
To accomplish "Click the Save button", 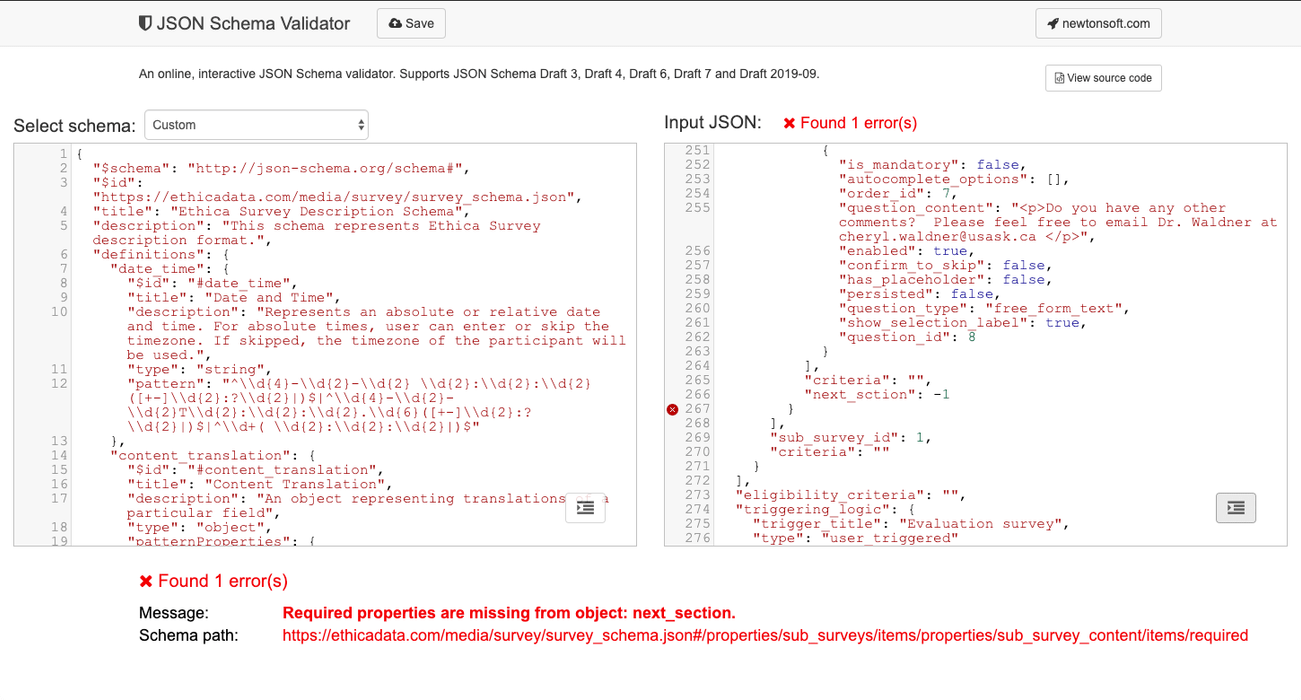I will [410, 23].
